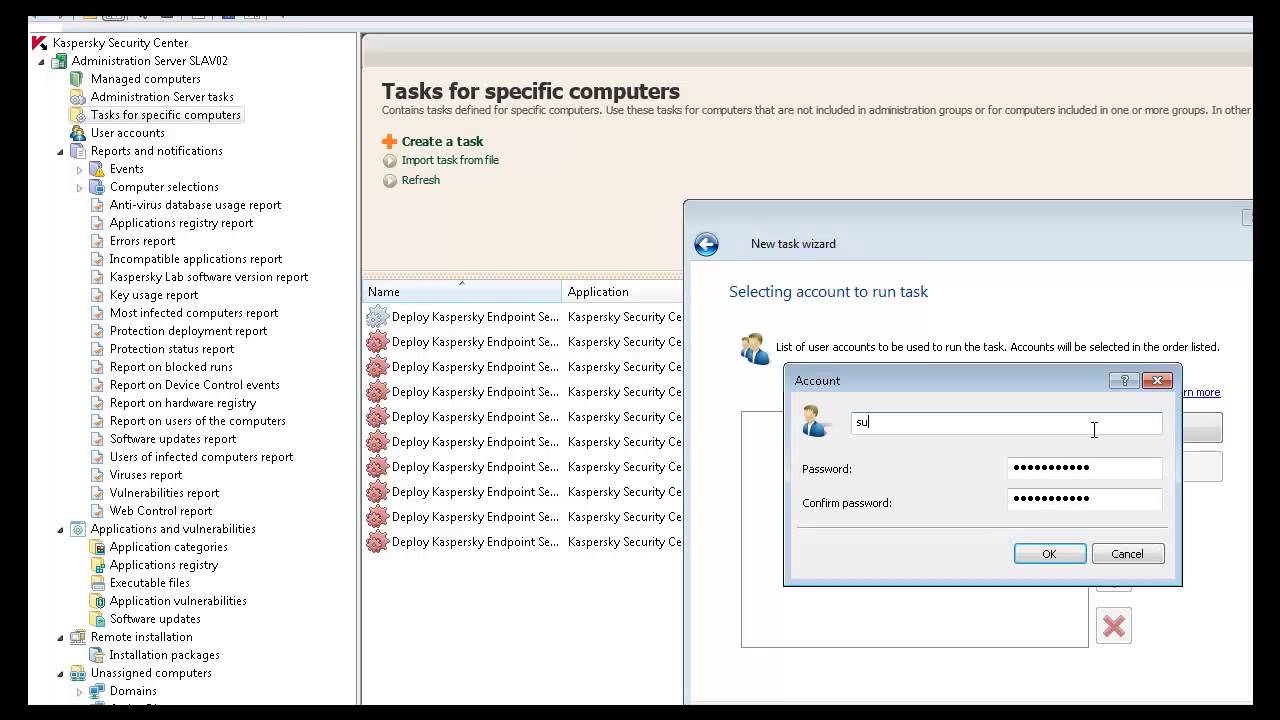The image size is (1280, 720).
Task: Expand the Computer selections node
Action: point(80,188)
